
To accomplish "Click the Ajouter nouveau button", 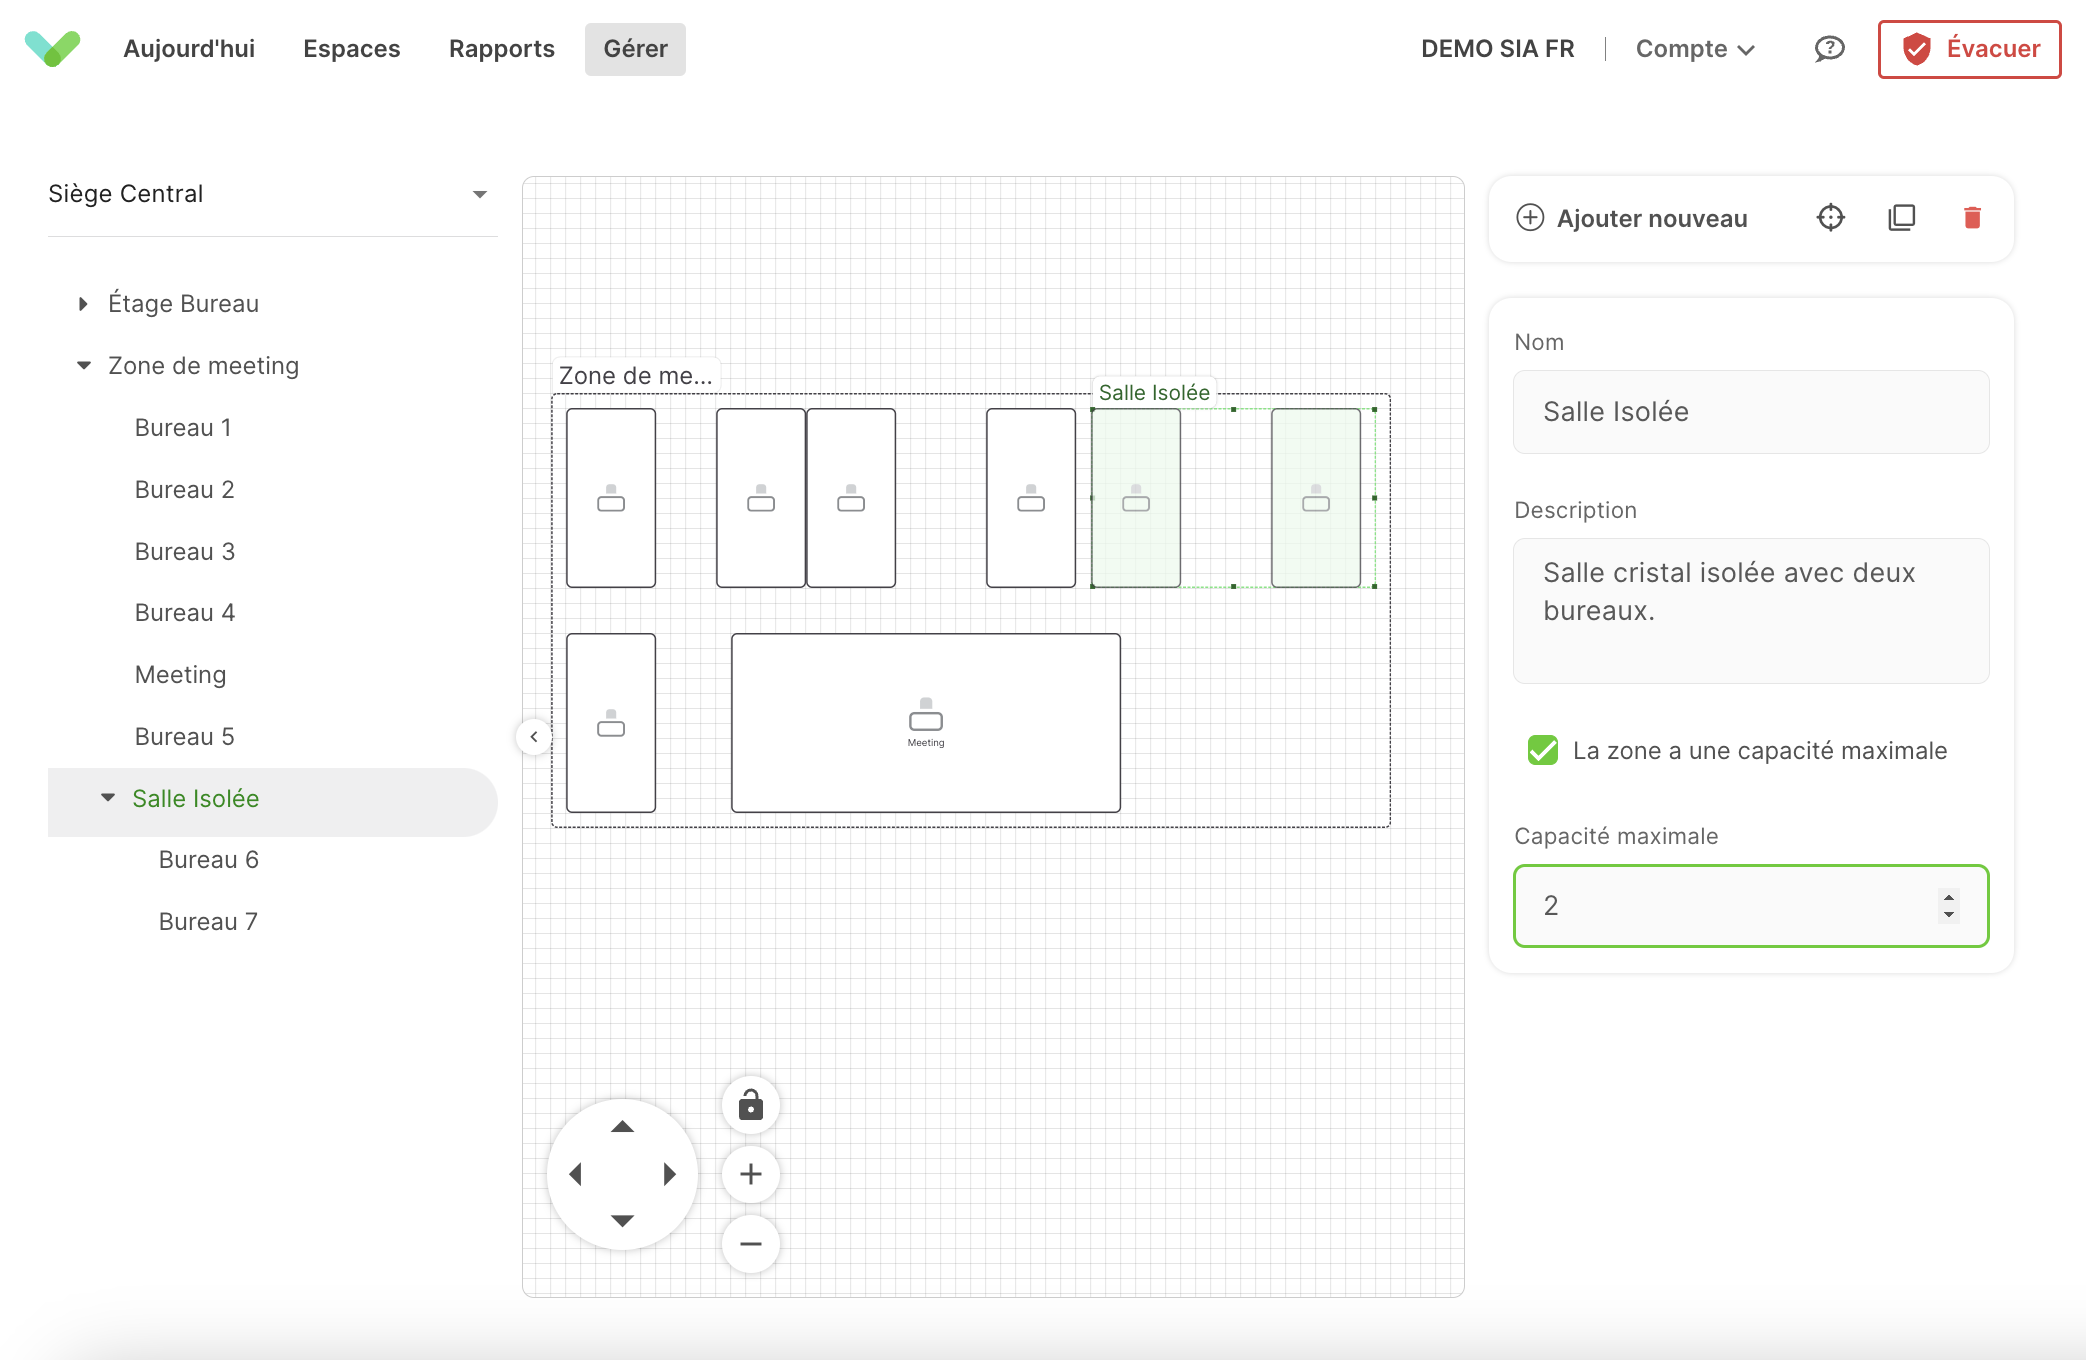I will (x=1632, y=218).
